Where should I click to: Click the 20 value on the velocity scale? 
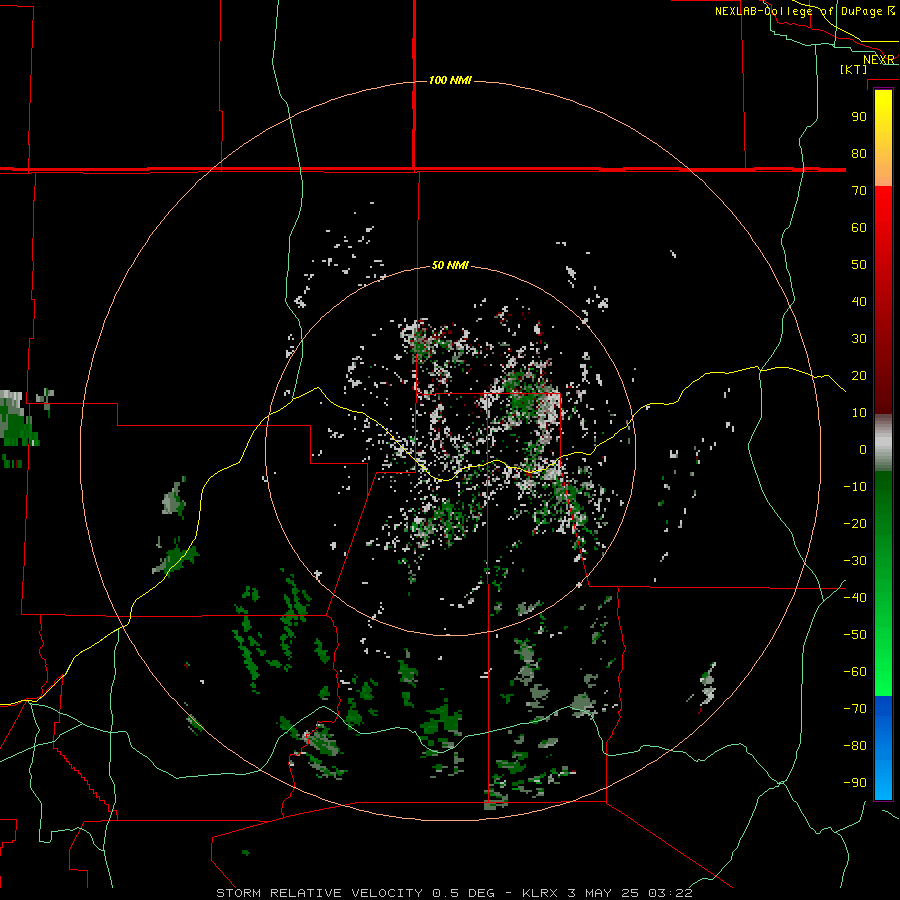click(859, 375)
